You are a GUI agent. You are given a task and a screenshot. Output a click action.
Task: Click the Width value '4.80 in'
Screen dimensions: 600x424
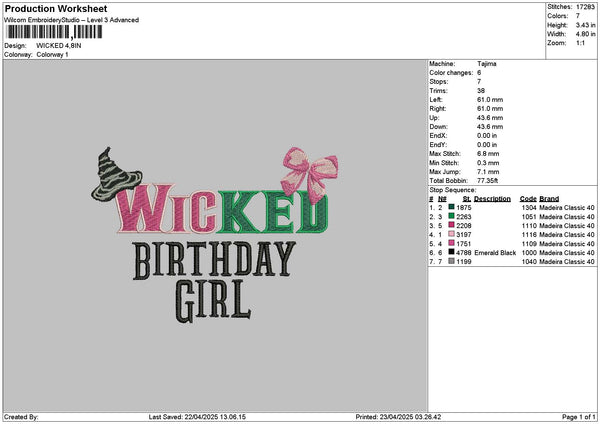(585, 34)
